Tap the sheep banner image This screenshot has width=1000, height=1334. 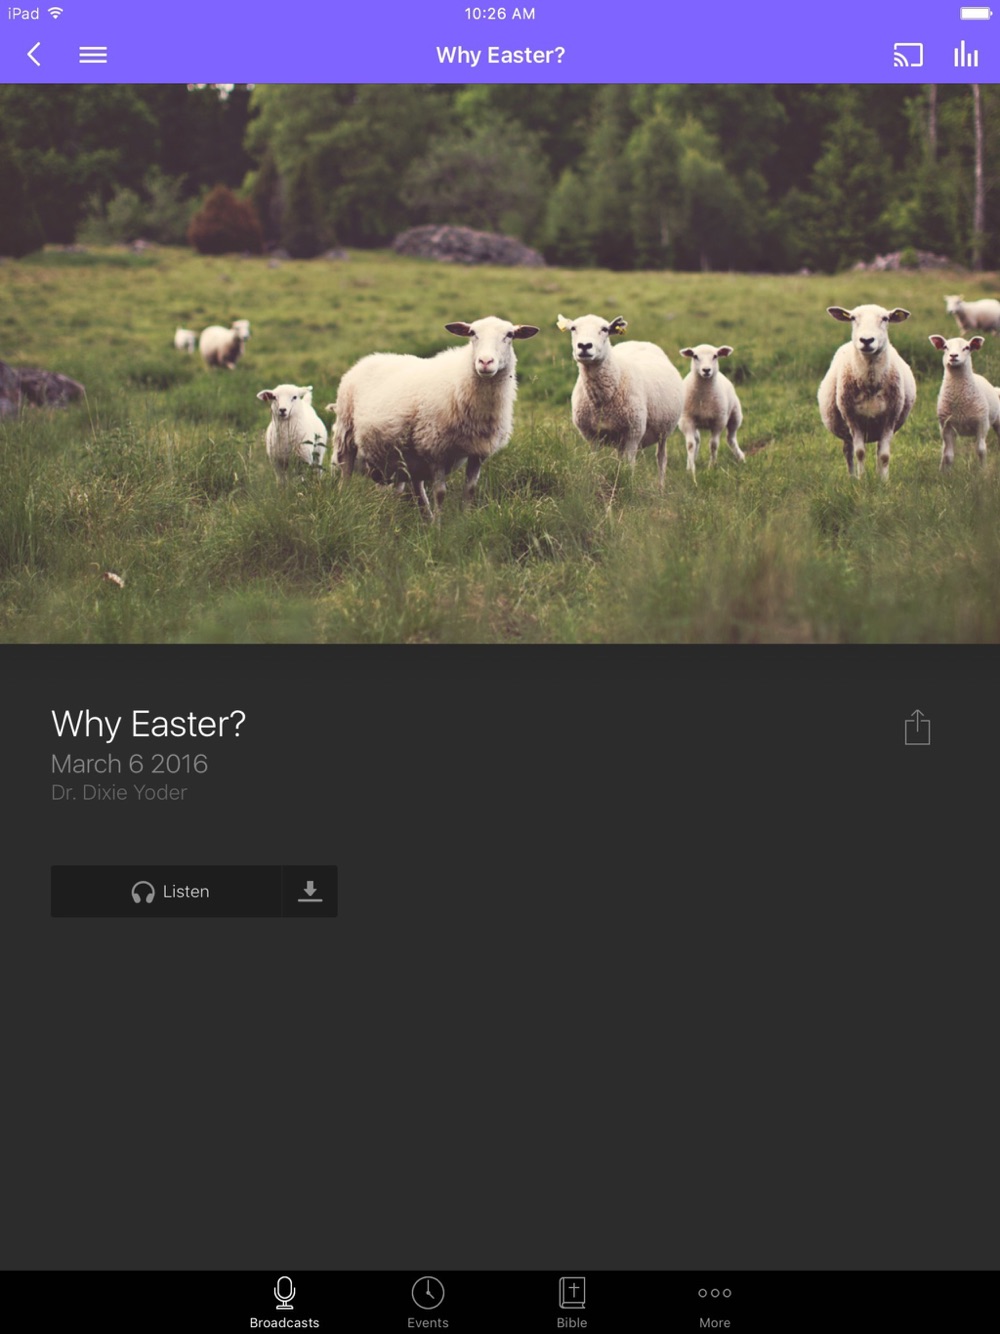(500, 363)
